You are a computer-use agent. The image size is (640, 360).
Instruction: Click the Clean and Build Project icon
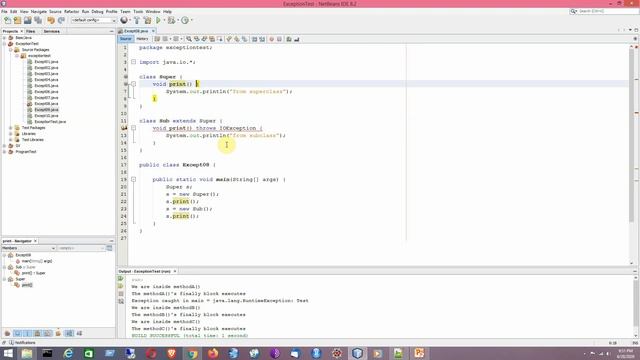click(x=147, y=20)
